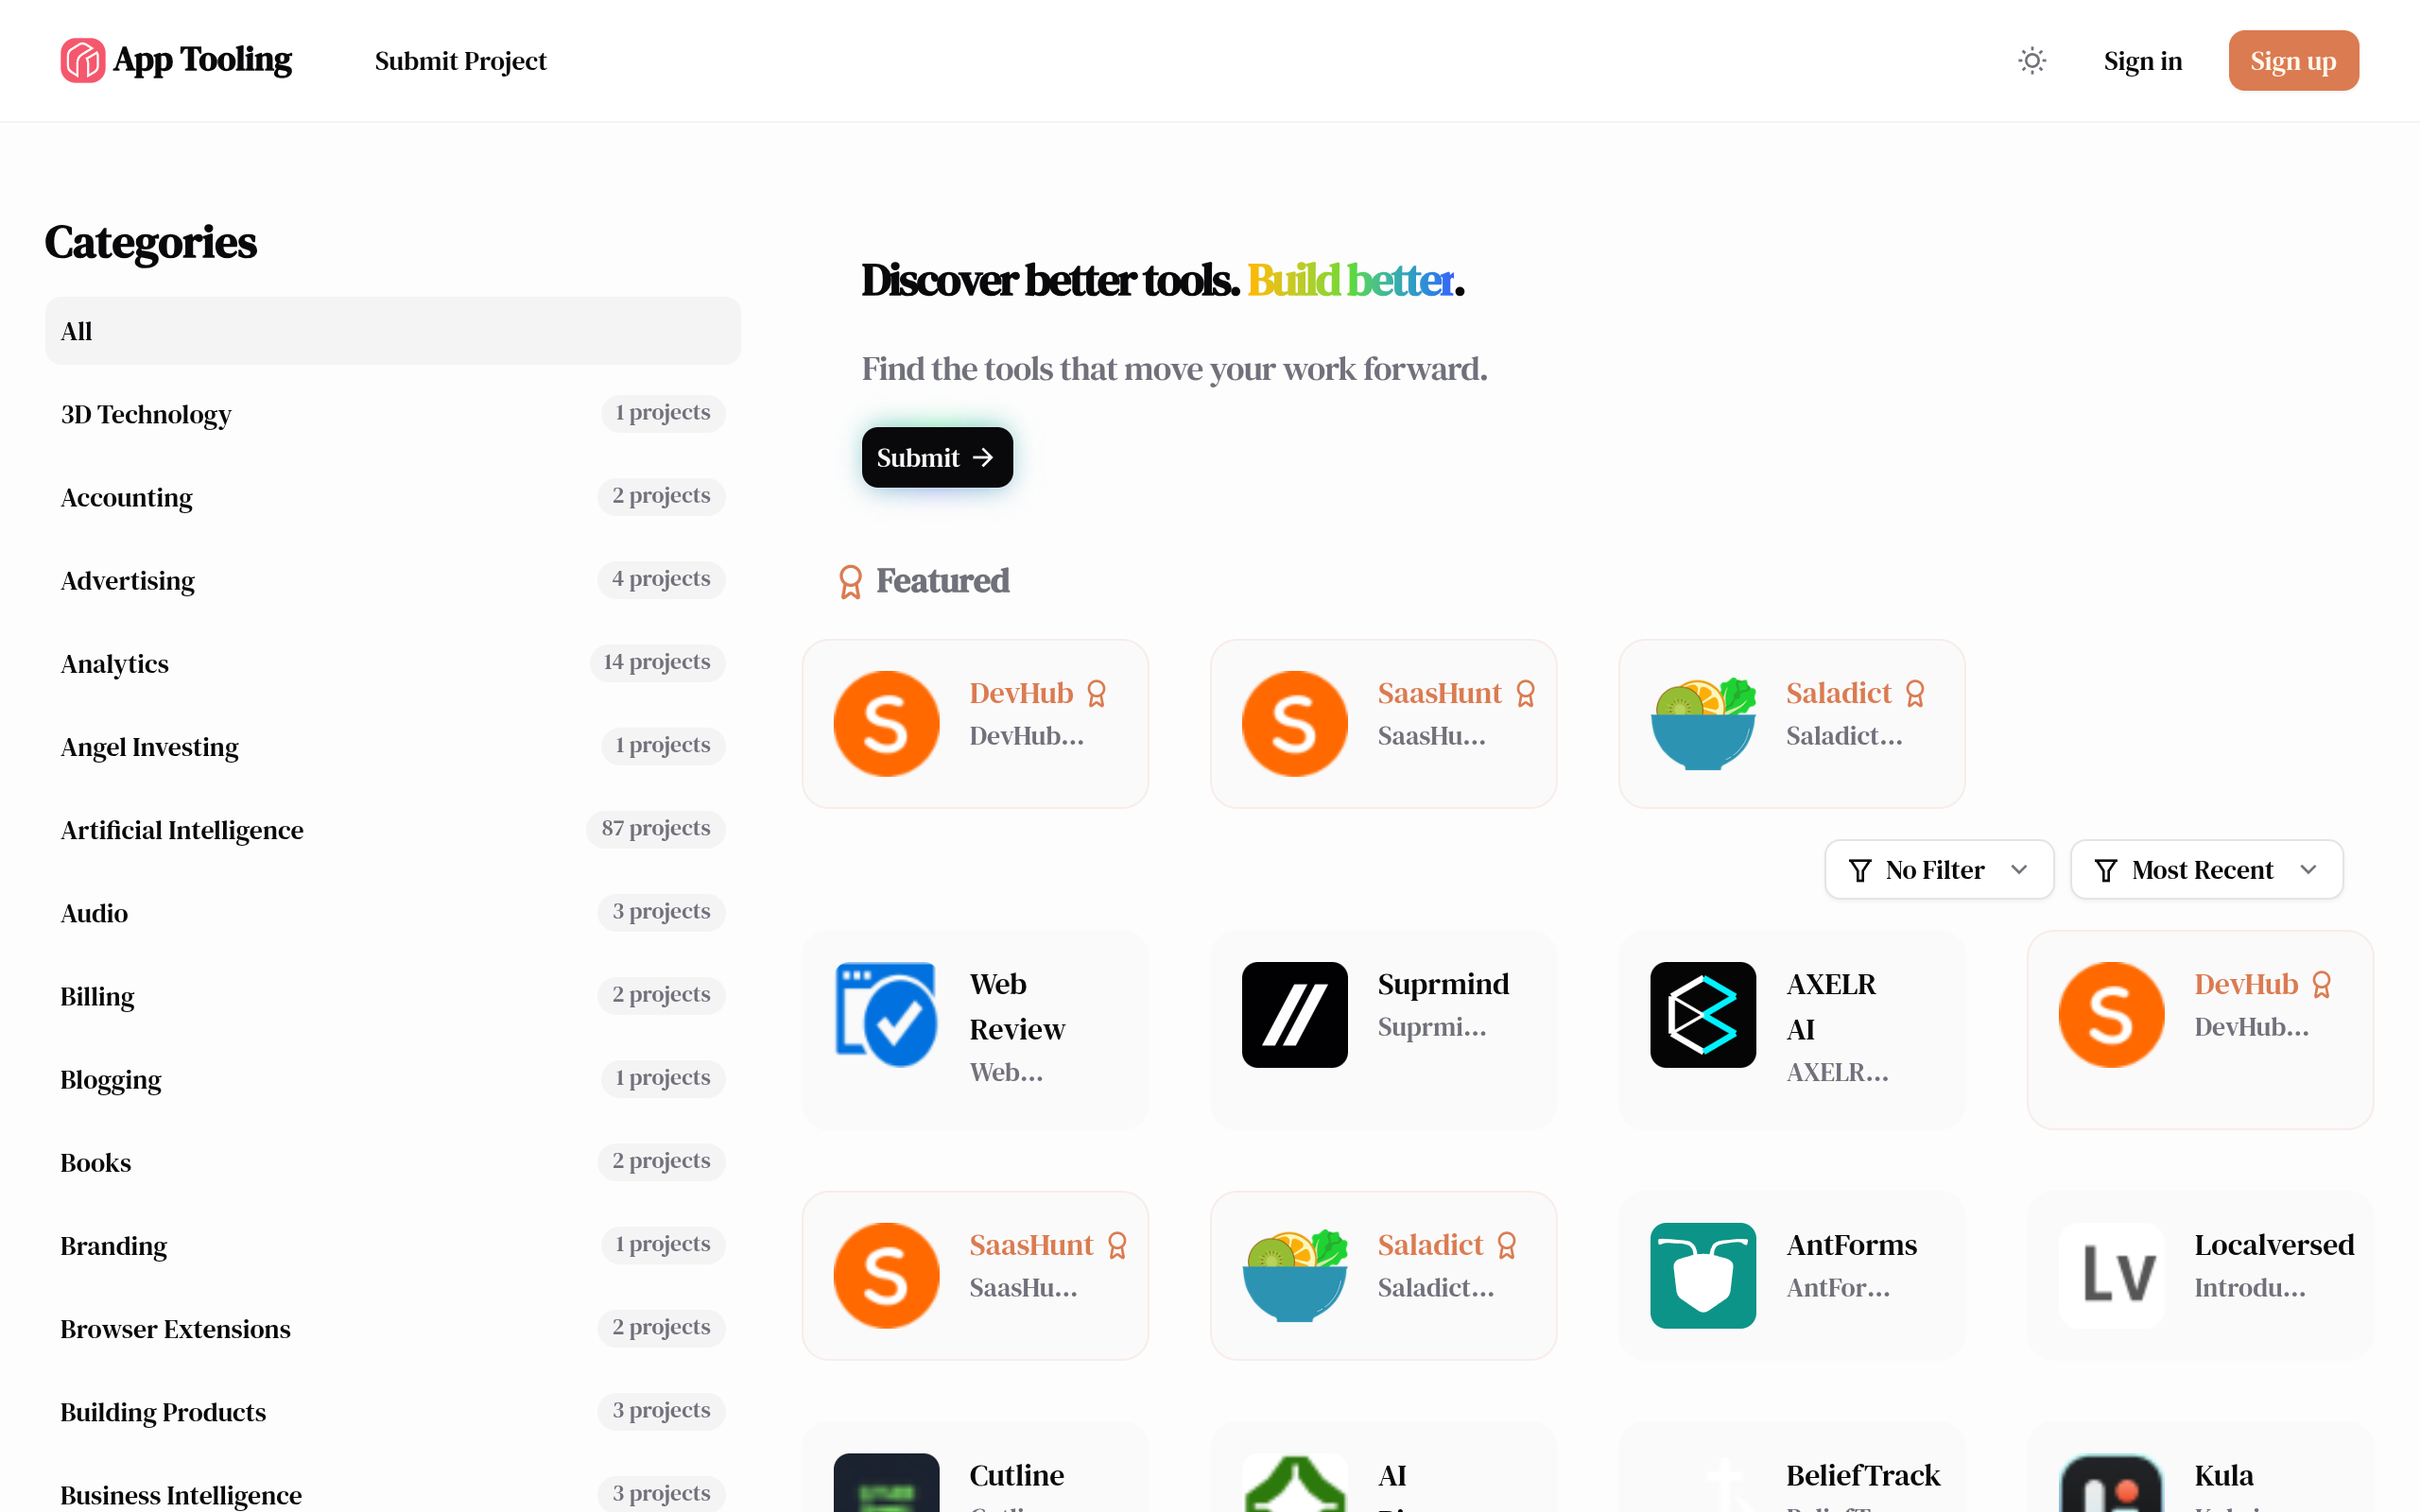Open the No Filter dropdown
The height and width of the screenshot is (1512, 2420).
point(1938,870)
